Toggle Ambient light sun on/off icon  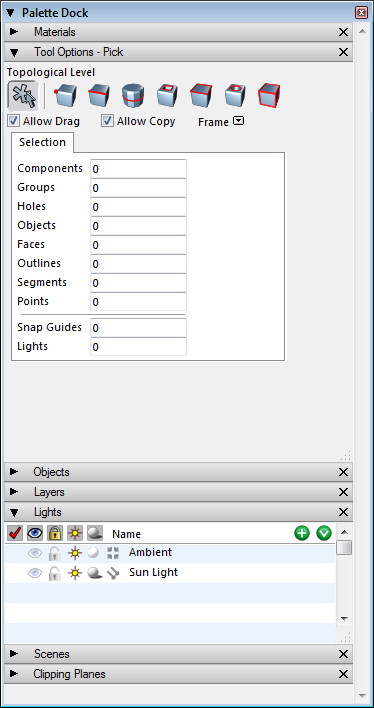click(75, 552)
